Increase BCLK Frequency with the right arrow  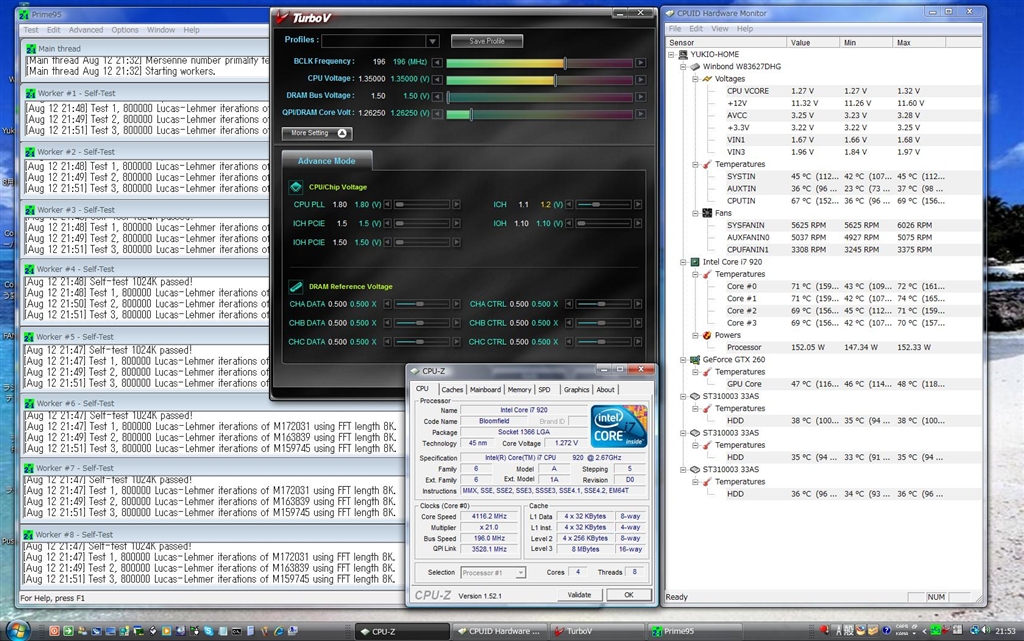point(641,62)
